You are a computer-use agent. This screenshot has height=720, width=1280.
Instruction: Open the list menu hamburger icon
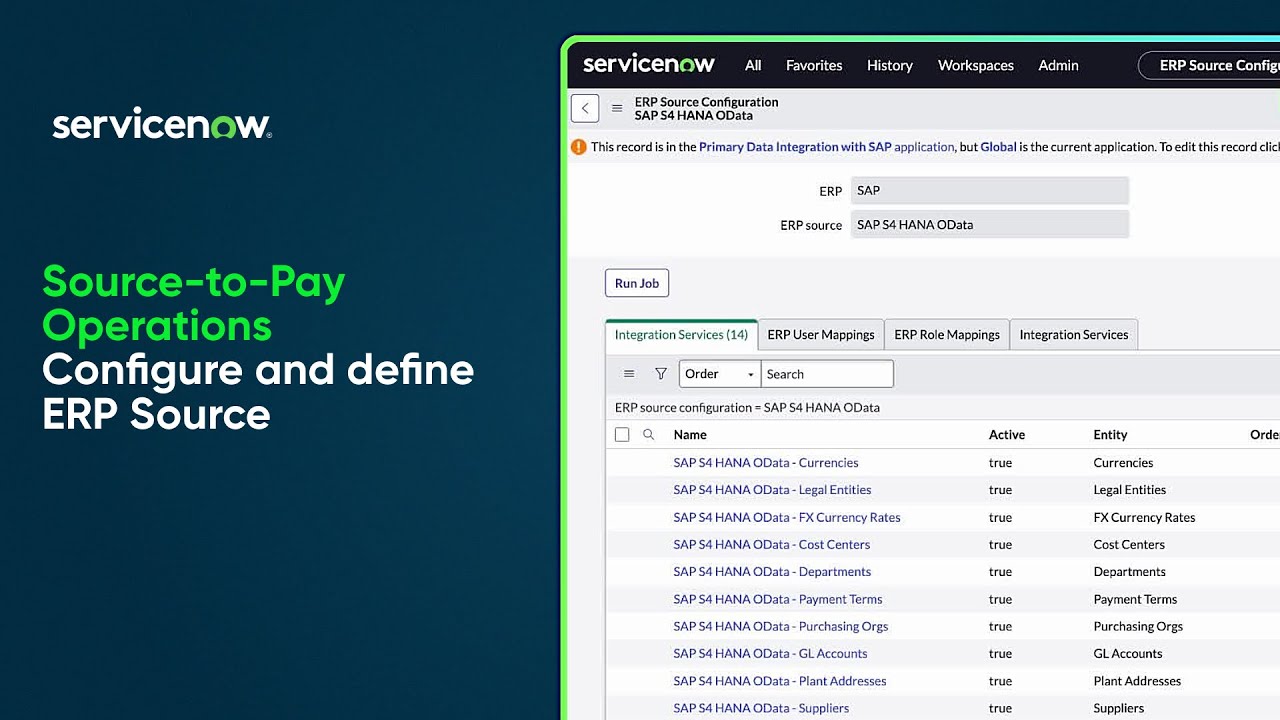pos(629,373)
